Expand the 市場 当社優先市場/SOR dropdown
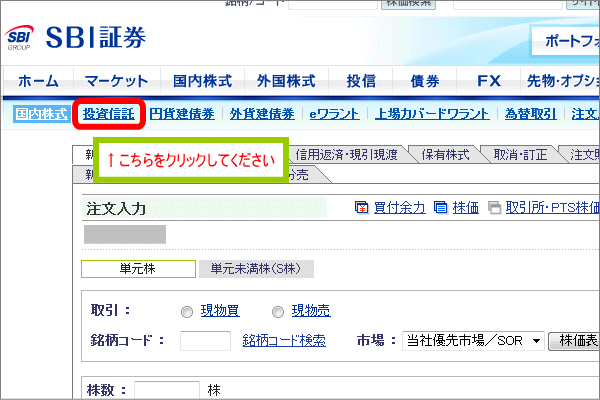Viewport: 600px width, 400px height. [473, 341]
